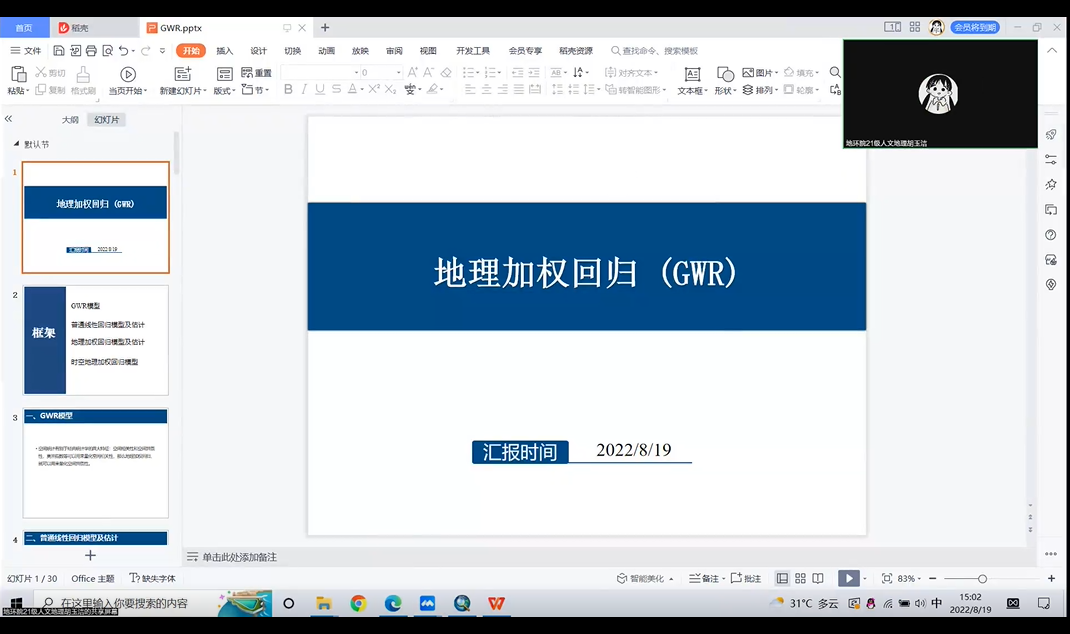Open the font size dropdown
Image resolution: width=1070 pixels, height=634 pixels.
pyautogui.click(x=398, y=73)
